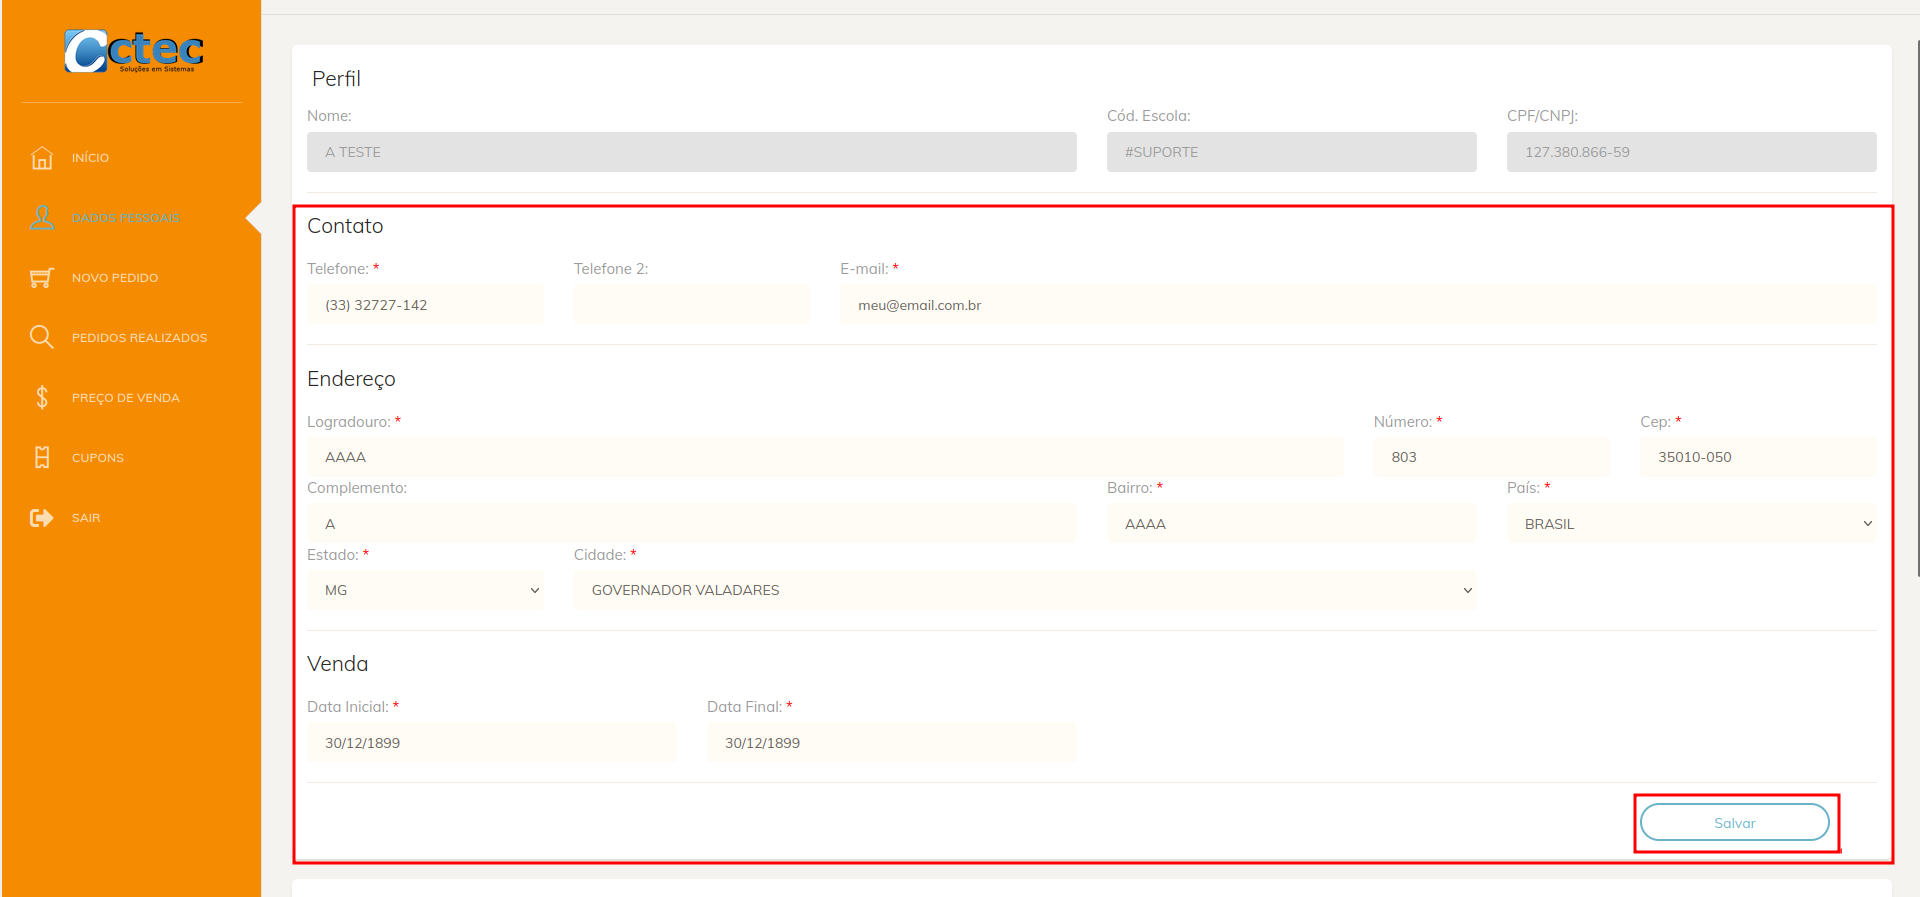
Task: Click the E-mail input field
Action: [1358, 305]
